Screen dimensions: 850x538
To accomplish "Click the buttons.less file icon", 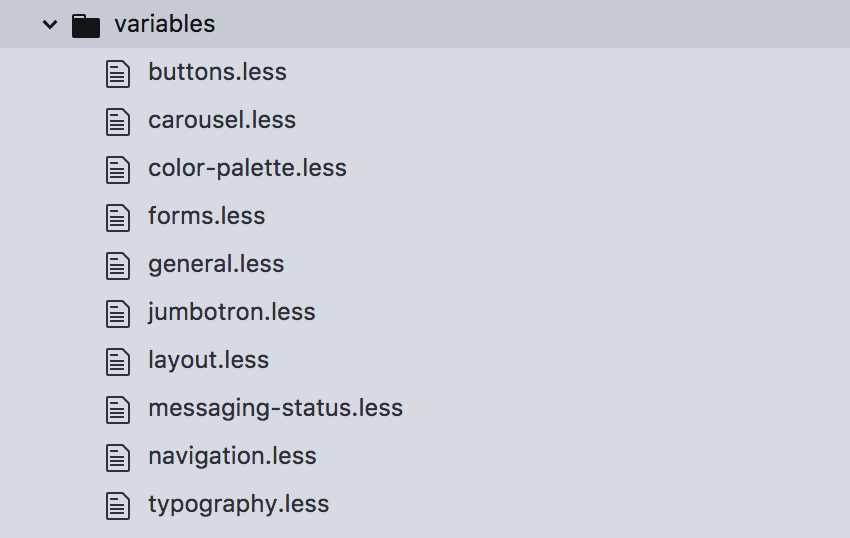I will (x=118, y=73).
